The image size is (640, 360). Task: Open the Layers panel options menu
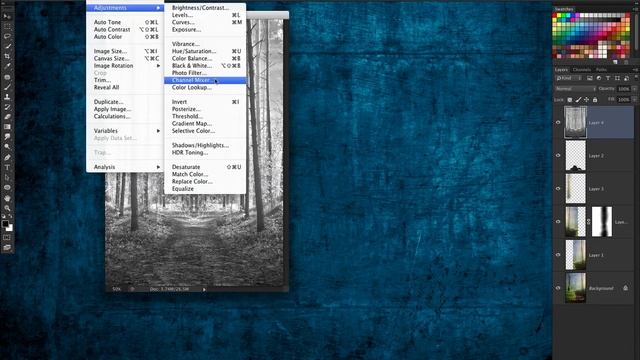tap(636, 70)
